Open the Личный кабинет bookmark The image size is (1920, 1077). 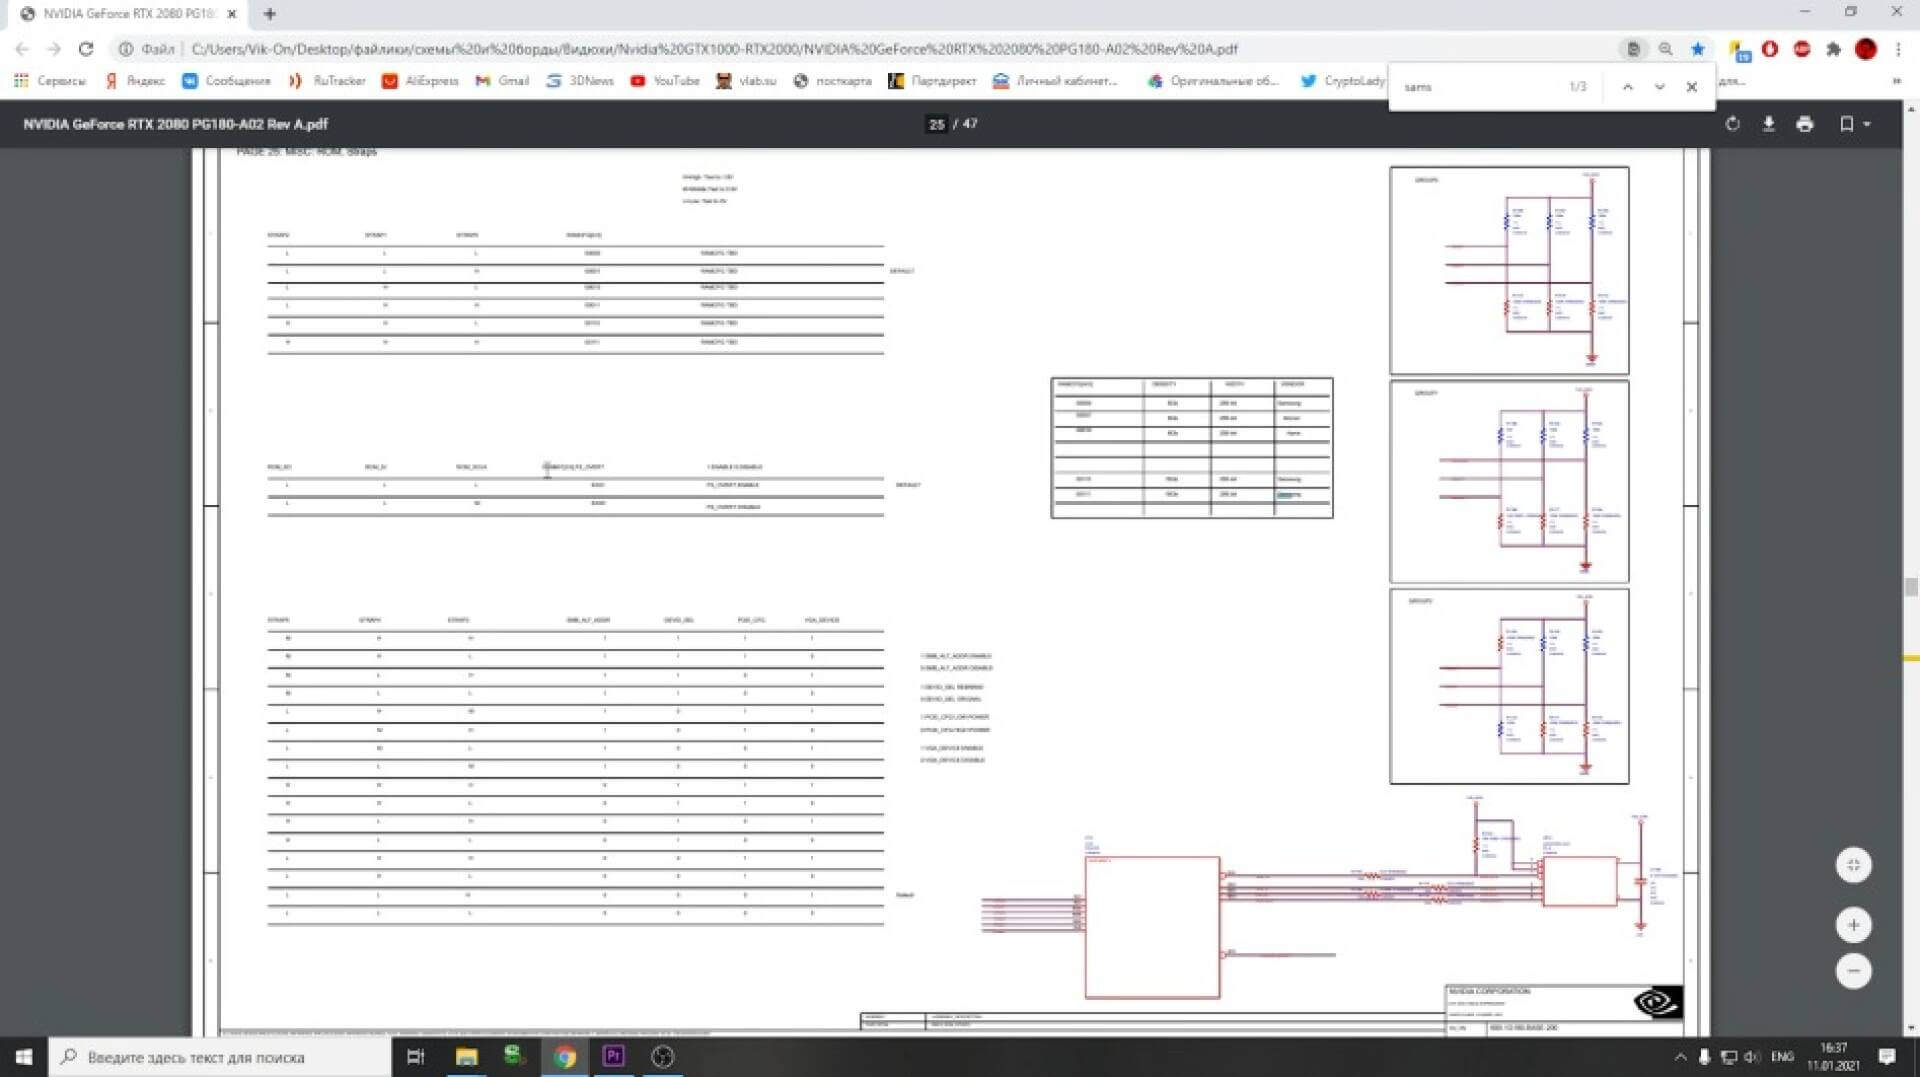pos(1055,81)
